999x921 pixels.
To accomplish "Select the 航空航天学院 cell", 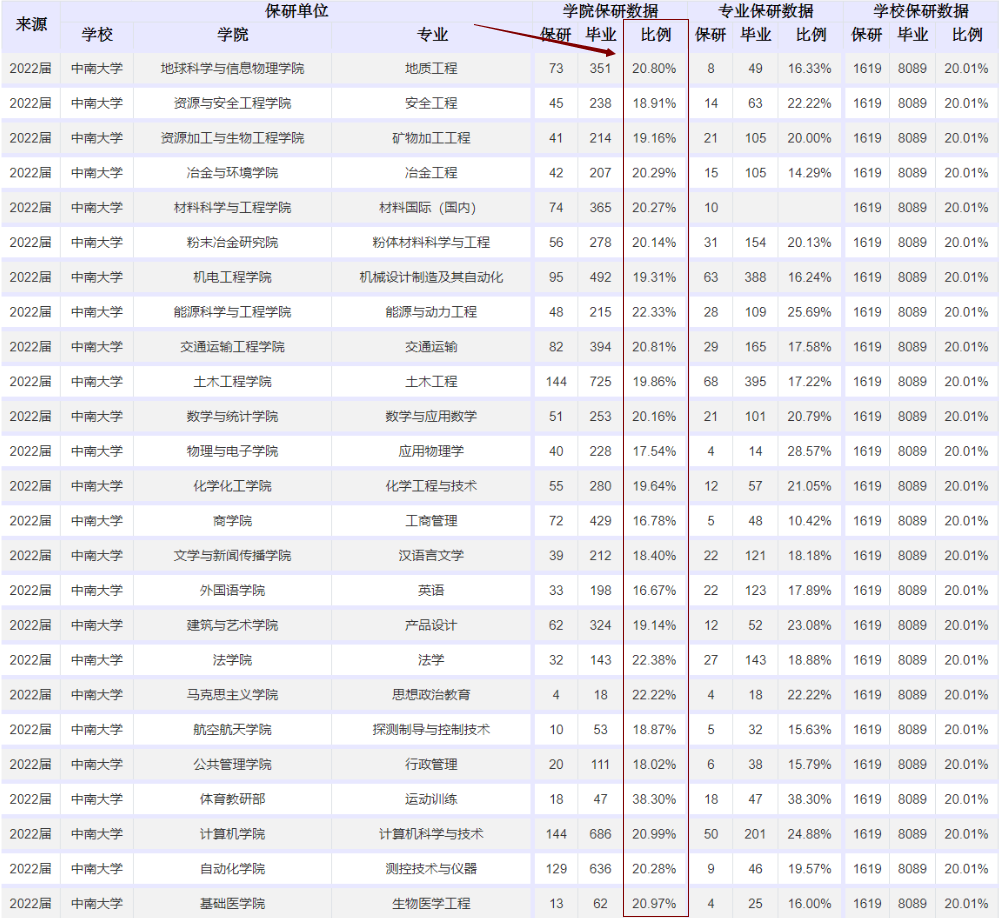I will tap(233, 730).
